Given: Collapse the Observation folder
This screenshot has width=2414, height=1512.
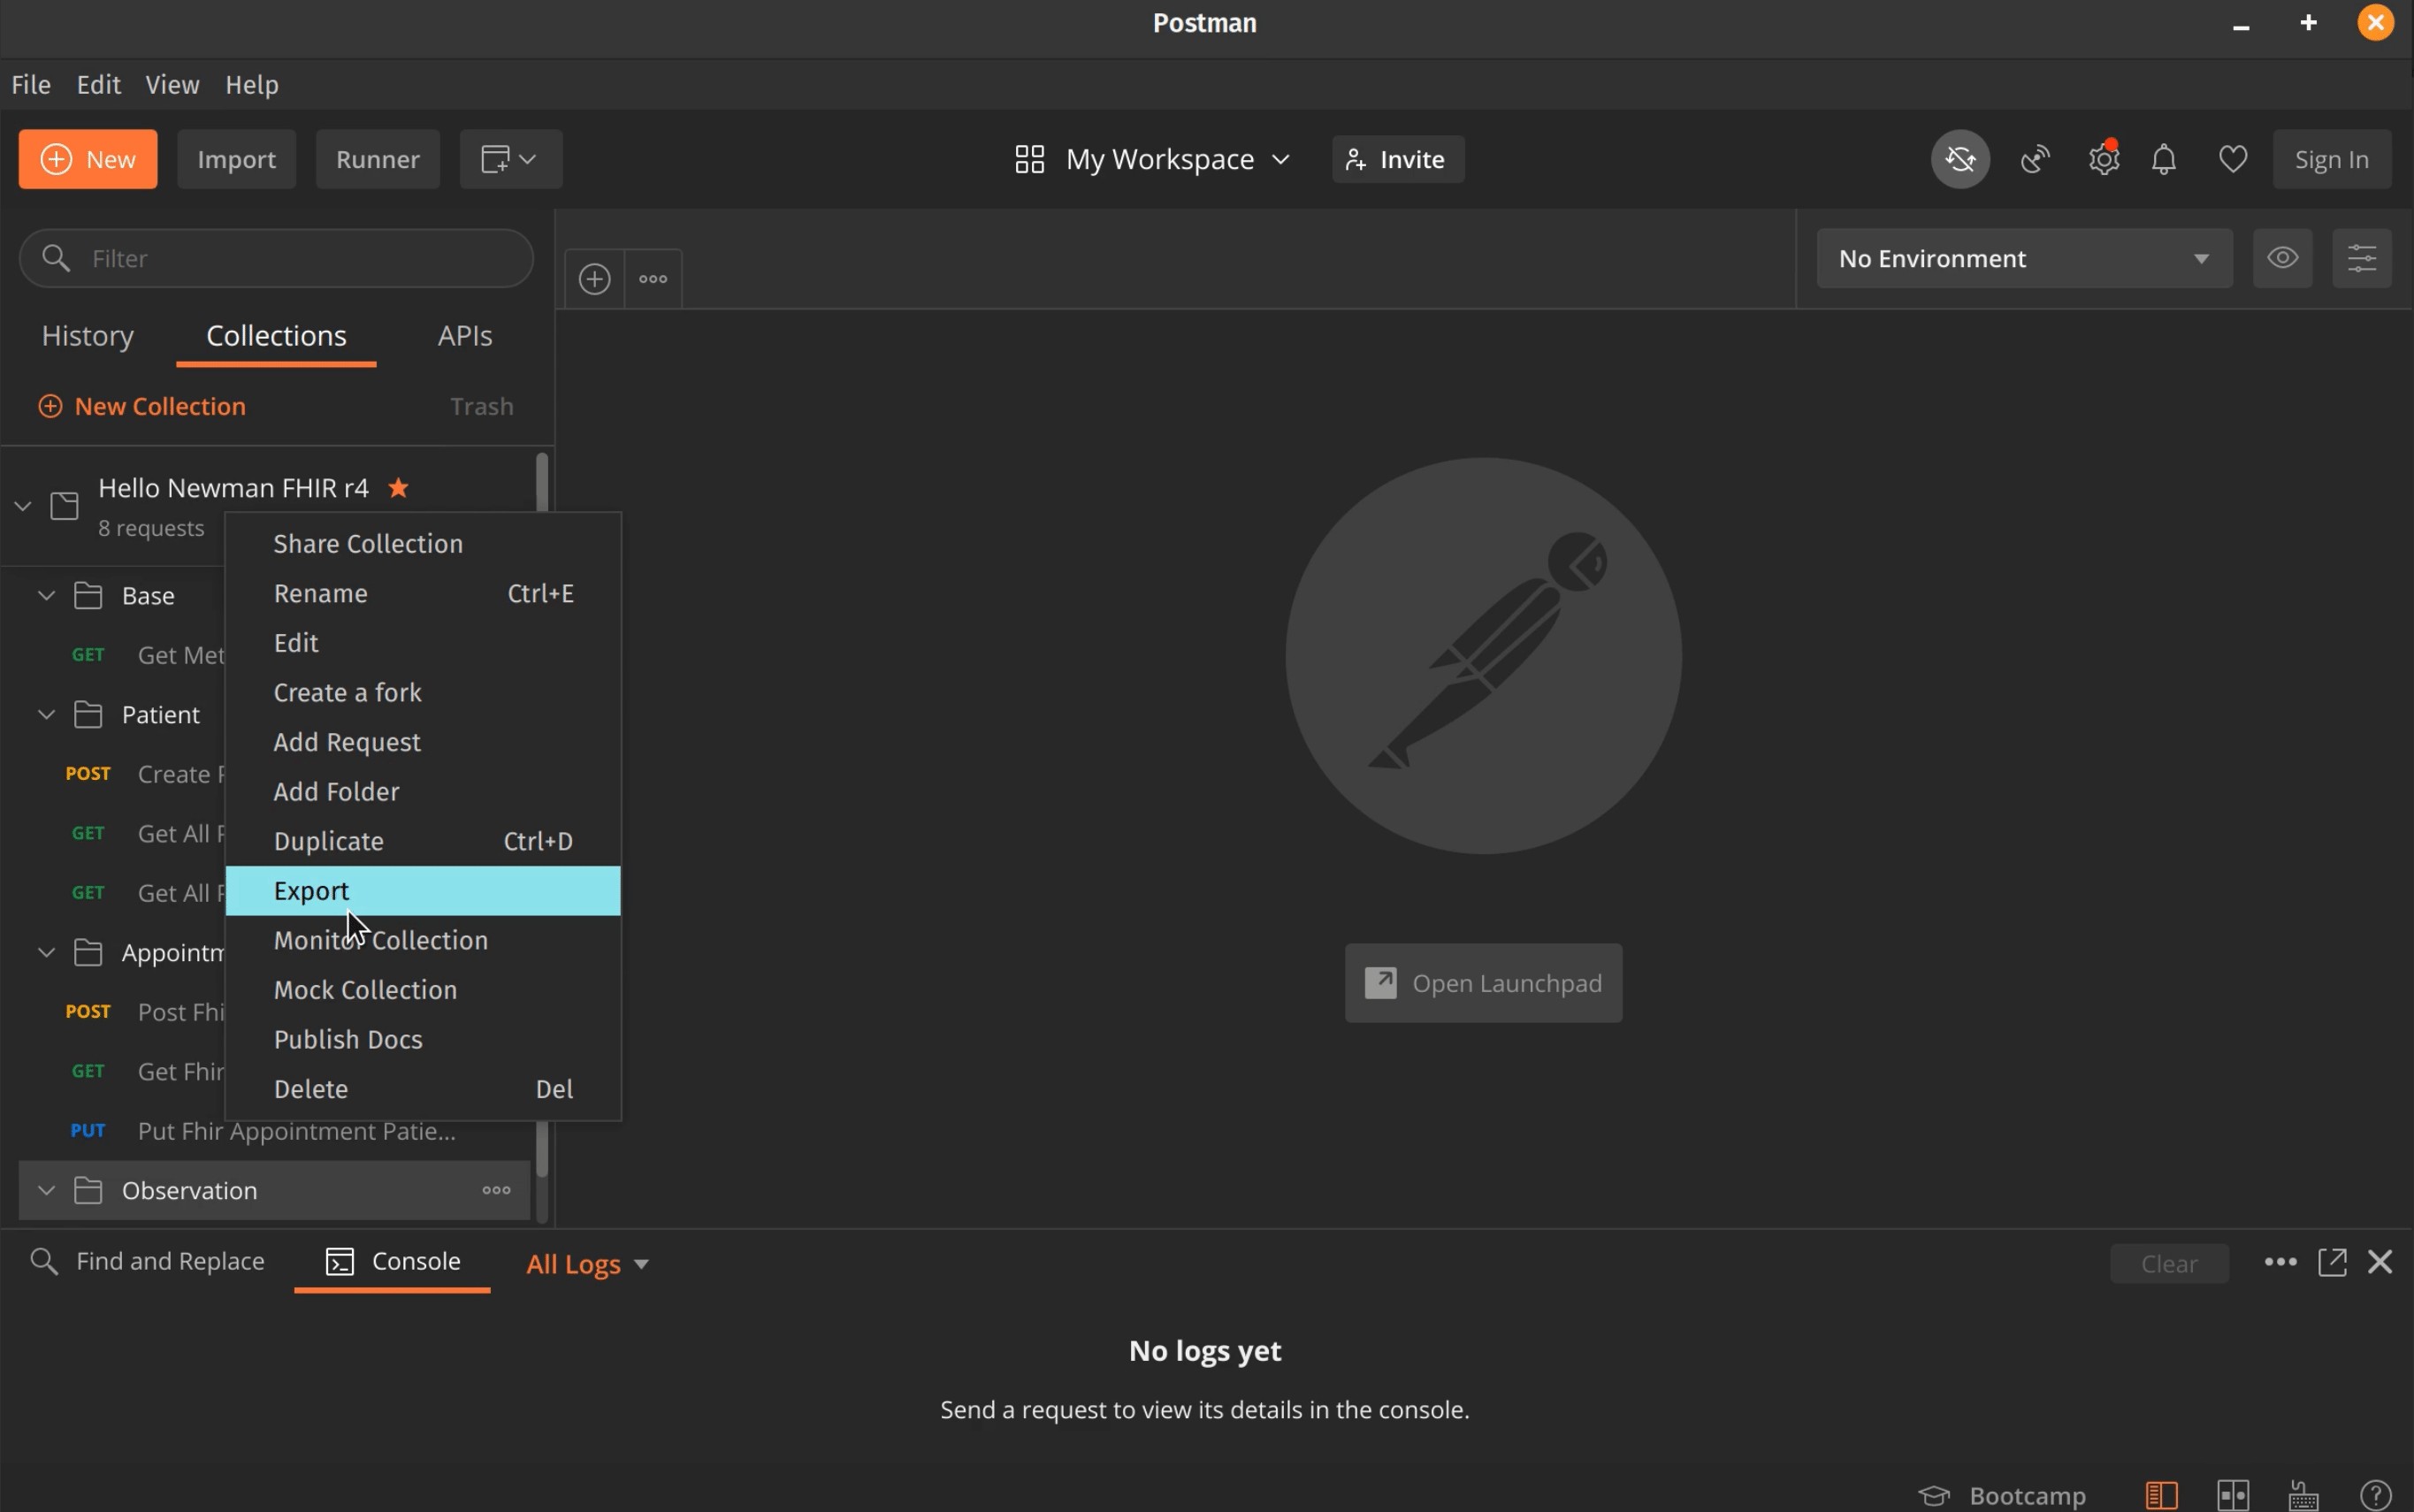Looking at the screenshot, I should point(46,1190).
